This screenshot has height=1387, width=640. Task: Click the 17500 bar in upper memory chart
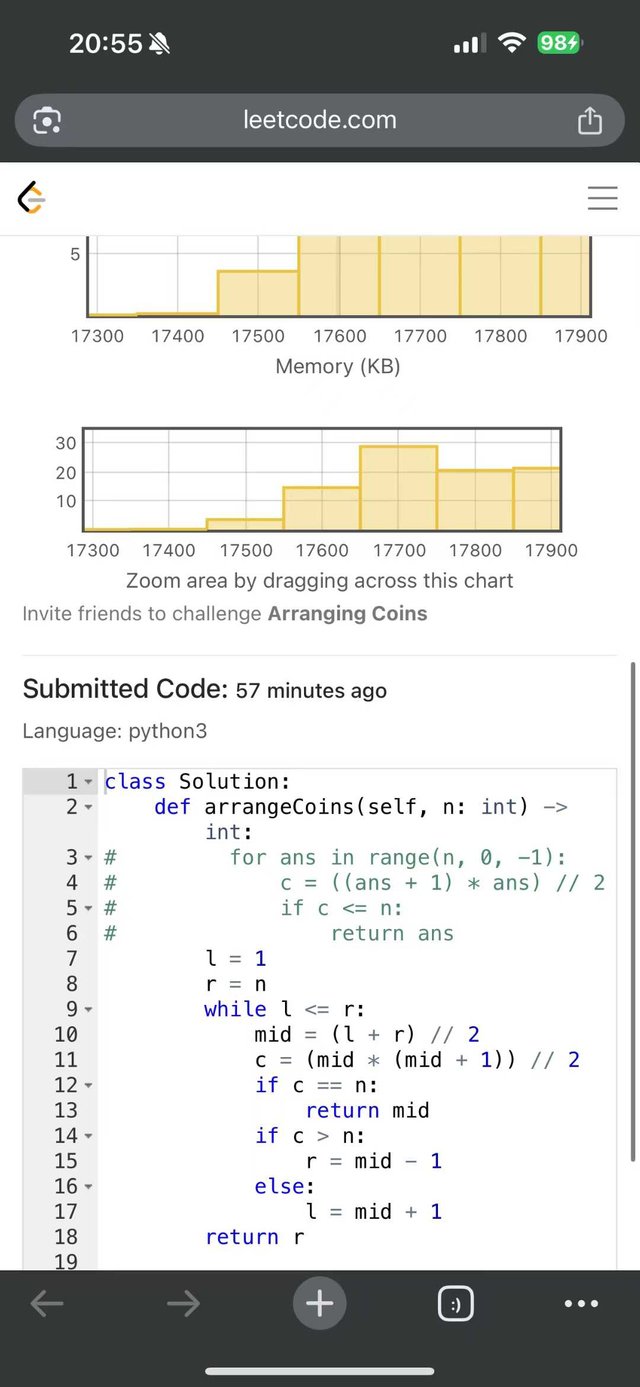pos(258,293)
